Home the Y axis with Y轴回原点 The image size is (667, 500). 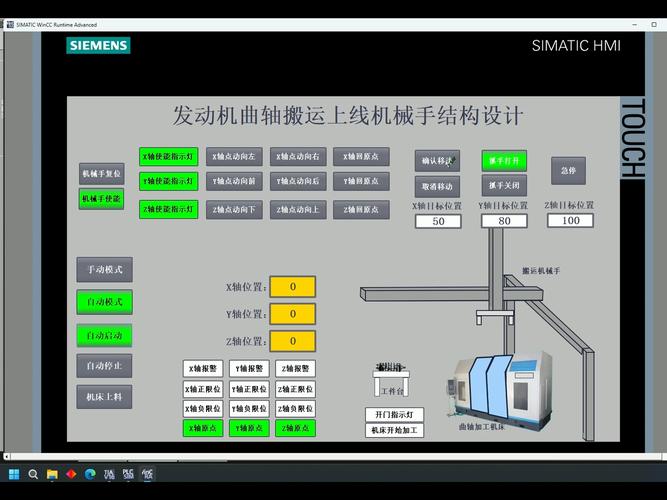point(361,181)
